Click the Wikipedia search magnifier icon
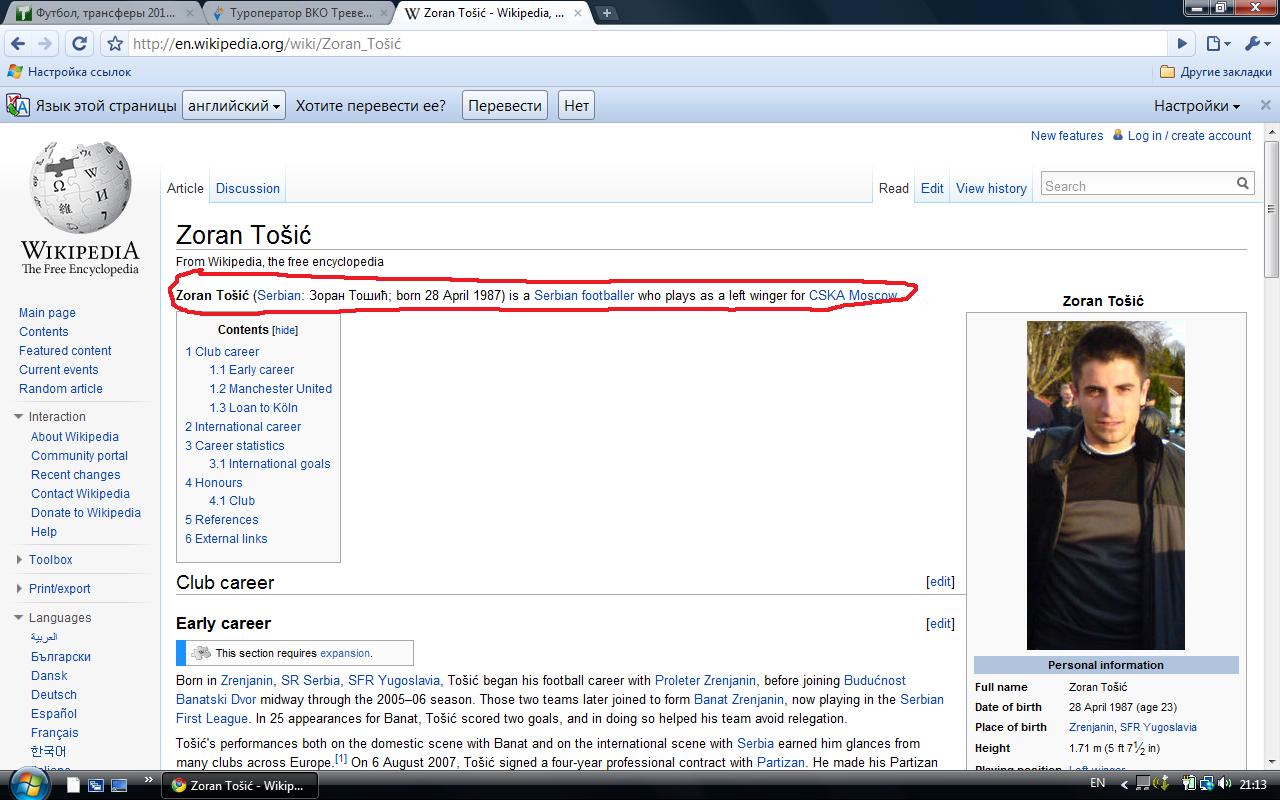Viewport: 1280px width, 800px height. coord(1243,184)
